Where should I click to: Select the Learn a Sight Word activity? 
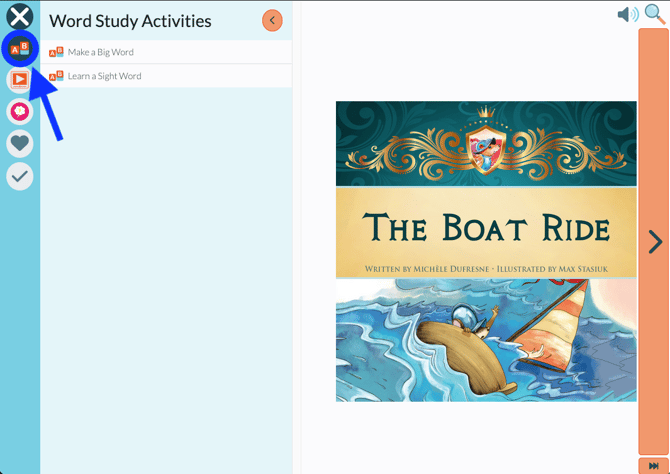[x=105, y=76]
